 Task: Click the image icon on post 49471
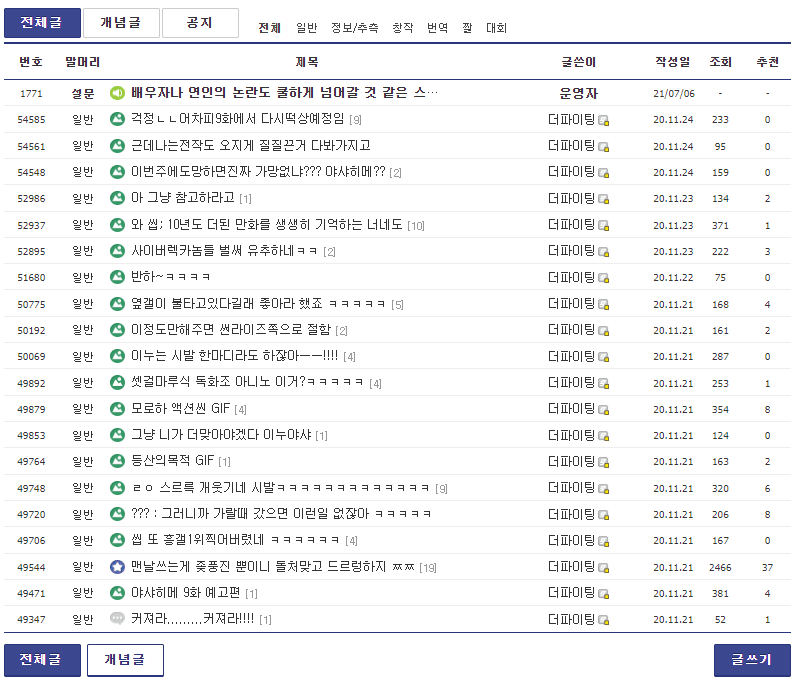(x=118, y=593)
